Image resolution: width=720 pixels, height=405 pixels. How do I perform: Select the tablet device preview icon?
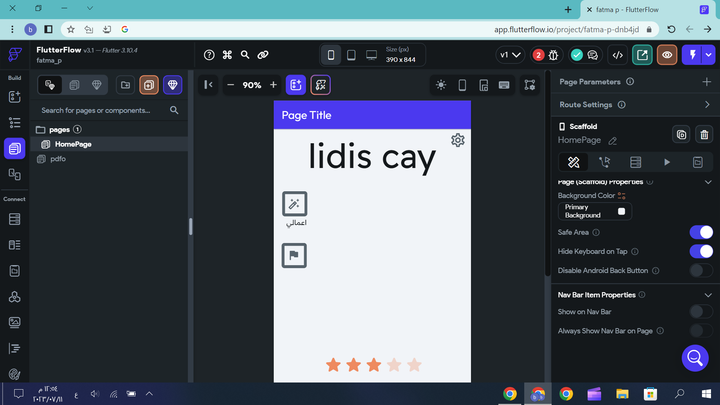click(x=351, y=55)
